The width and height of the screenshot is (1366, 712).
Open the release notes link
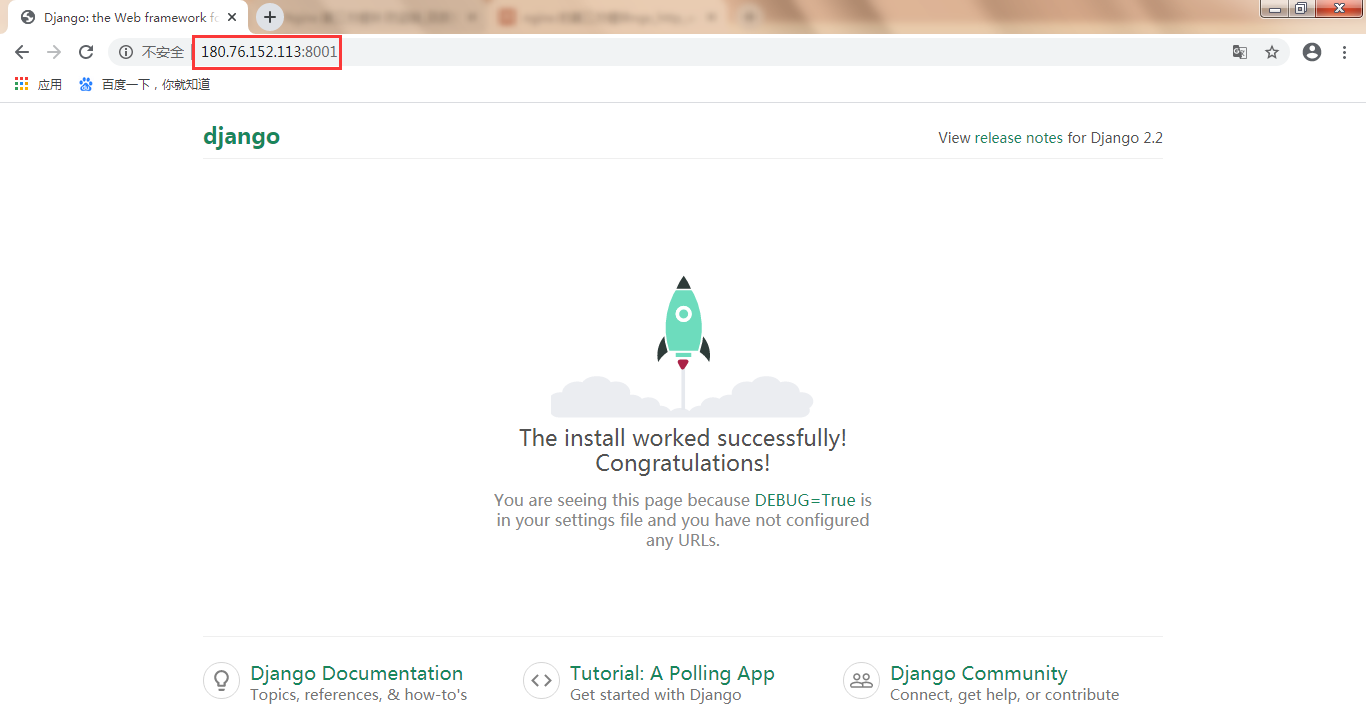[1018, 138]
